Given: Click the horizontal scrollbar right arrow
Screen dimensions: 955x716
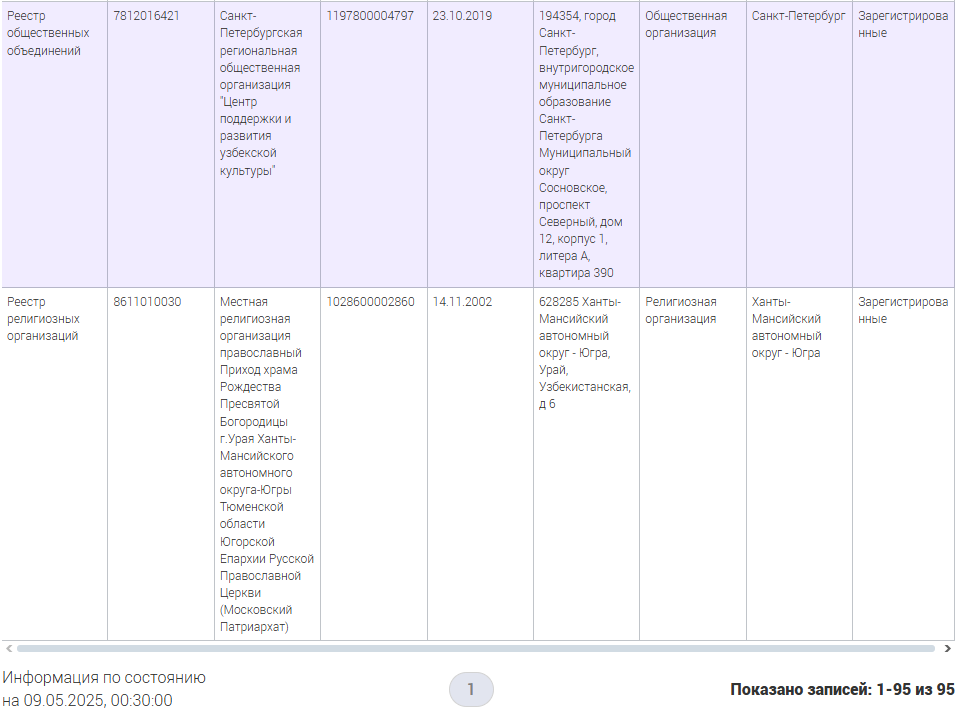Looking at the screenshot, I should 947,648.
